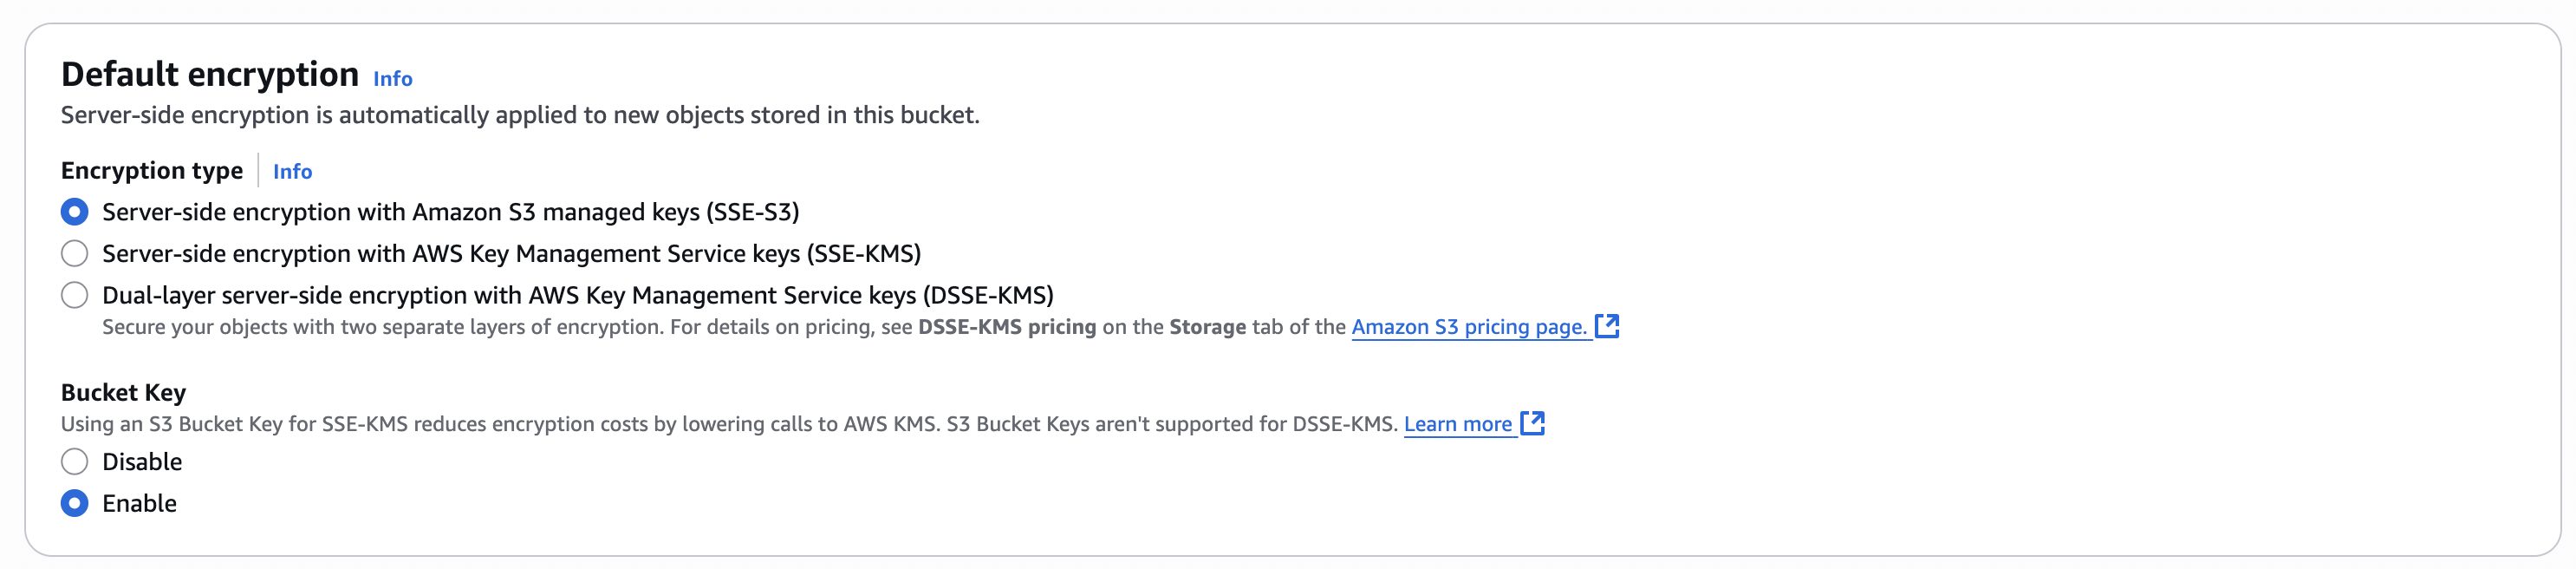Click the 'Disable' option label text
The height and width of the screenshot is (569, 2576).
point(142,462)
